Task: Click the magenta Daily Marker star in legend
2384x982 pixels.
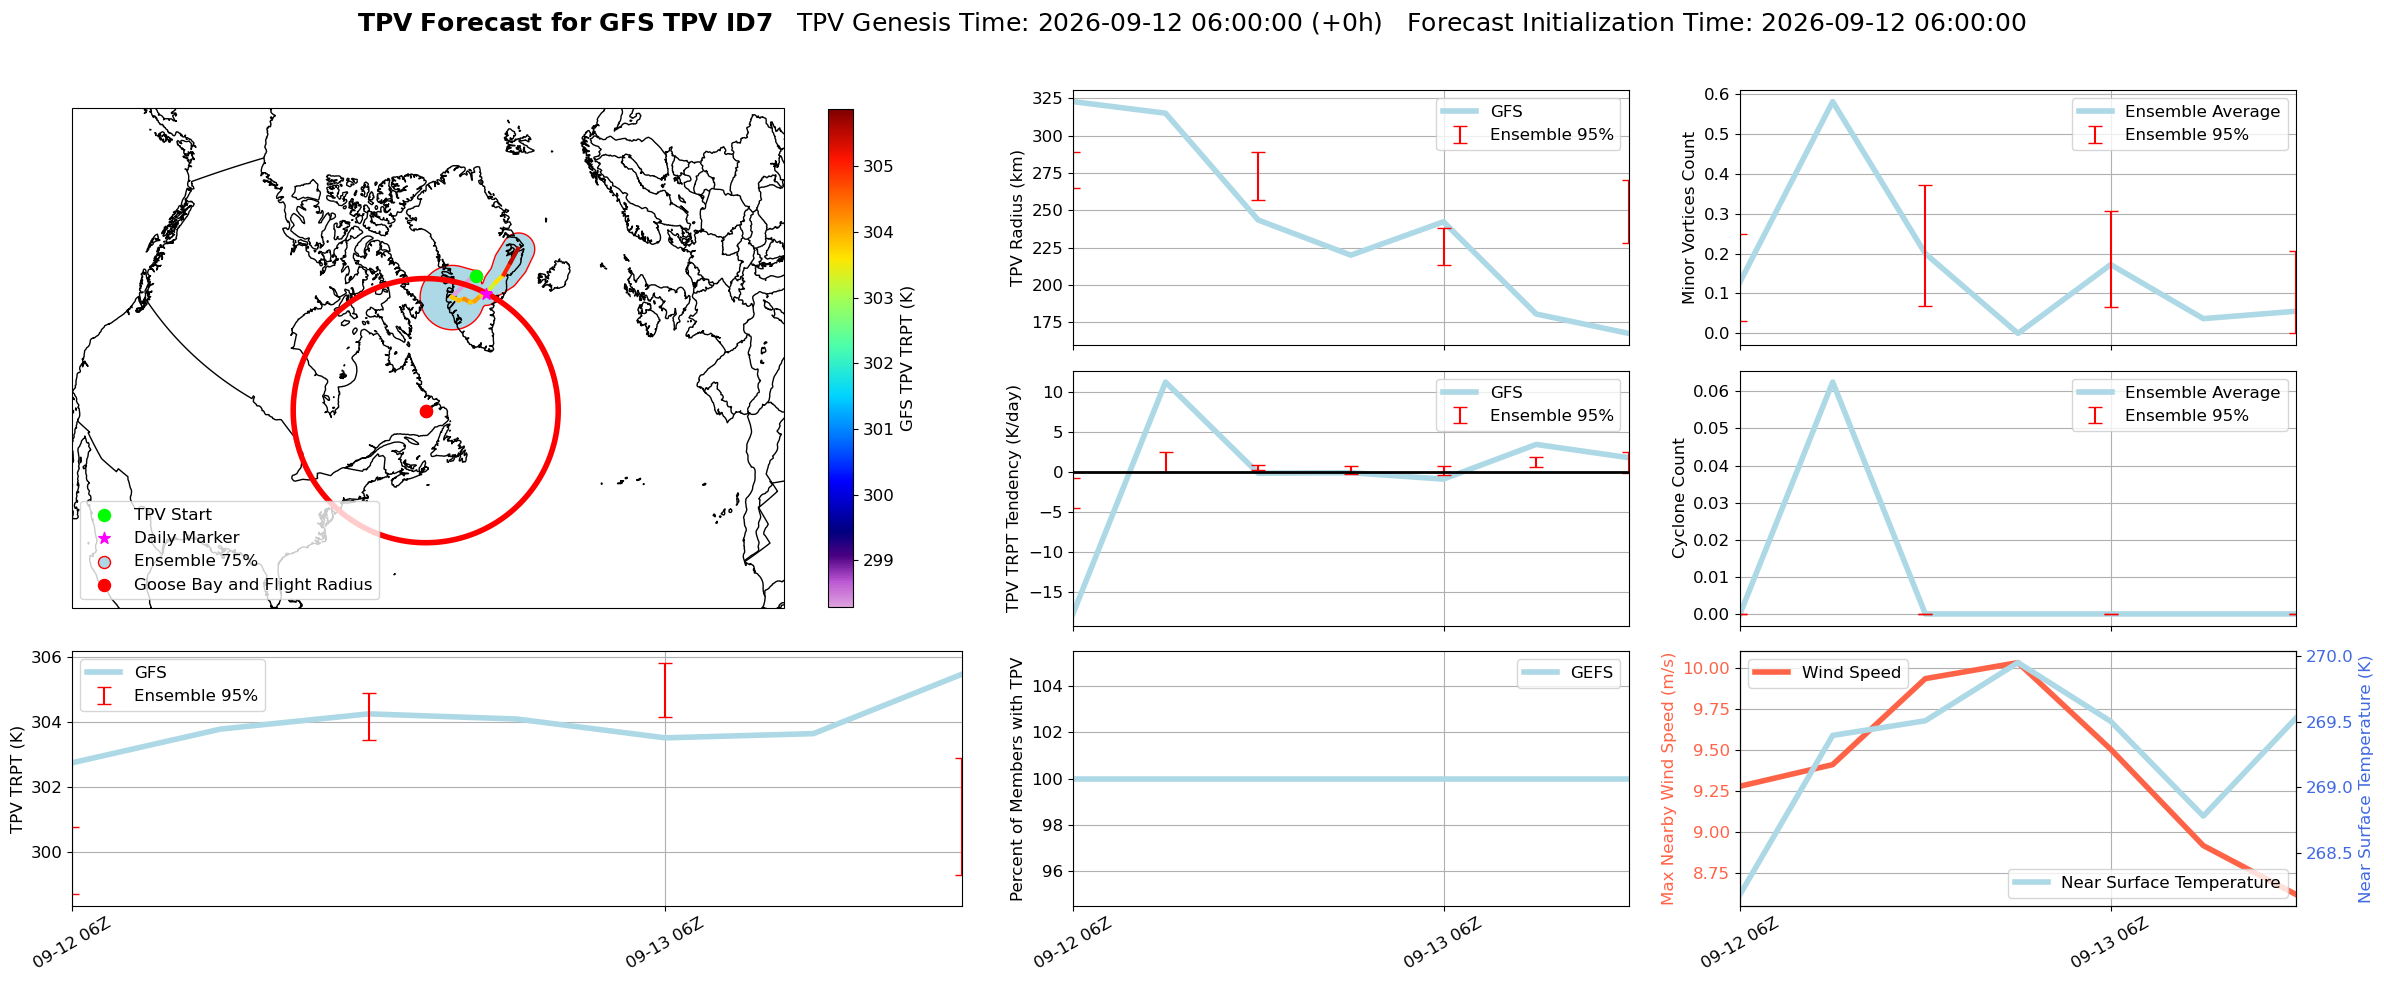Action: point(104,538)
